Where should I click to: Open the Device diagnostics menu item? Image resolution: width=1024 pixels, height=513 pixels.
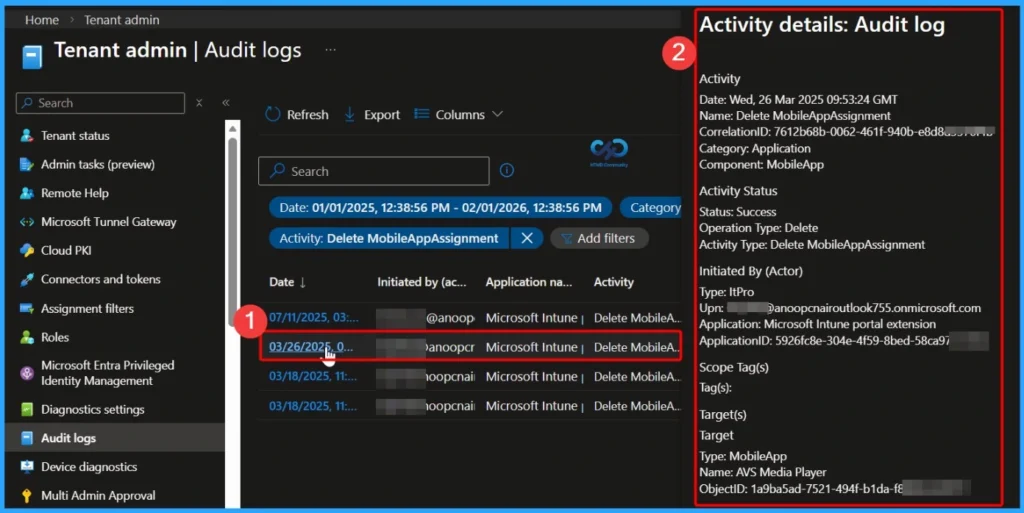pos(89,467)
